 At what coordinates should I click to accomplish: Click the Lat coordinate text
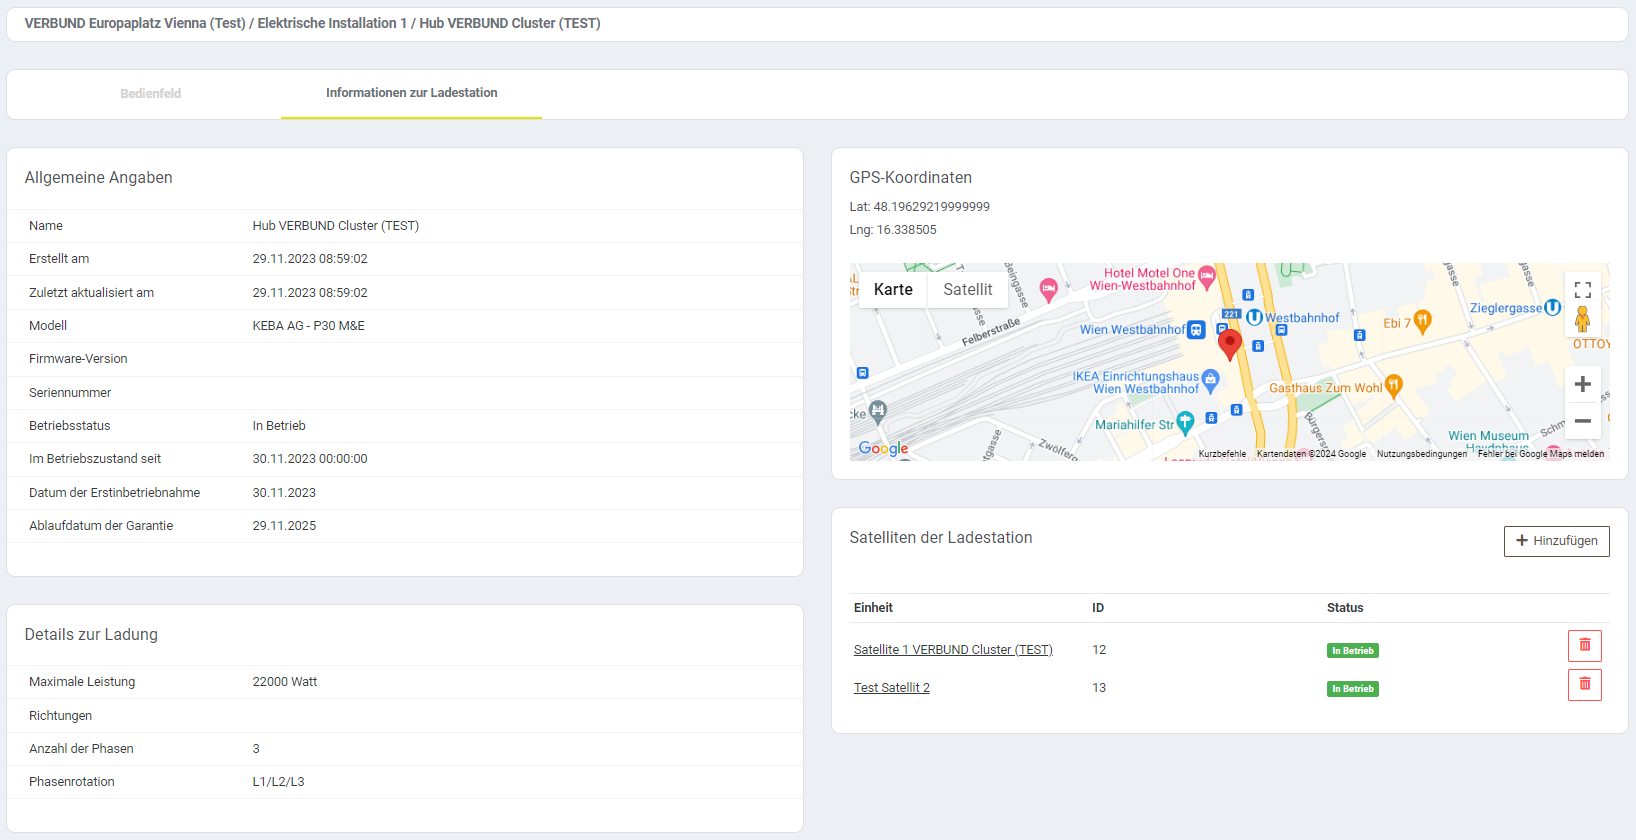tap(920, 207)
